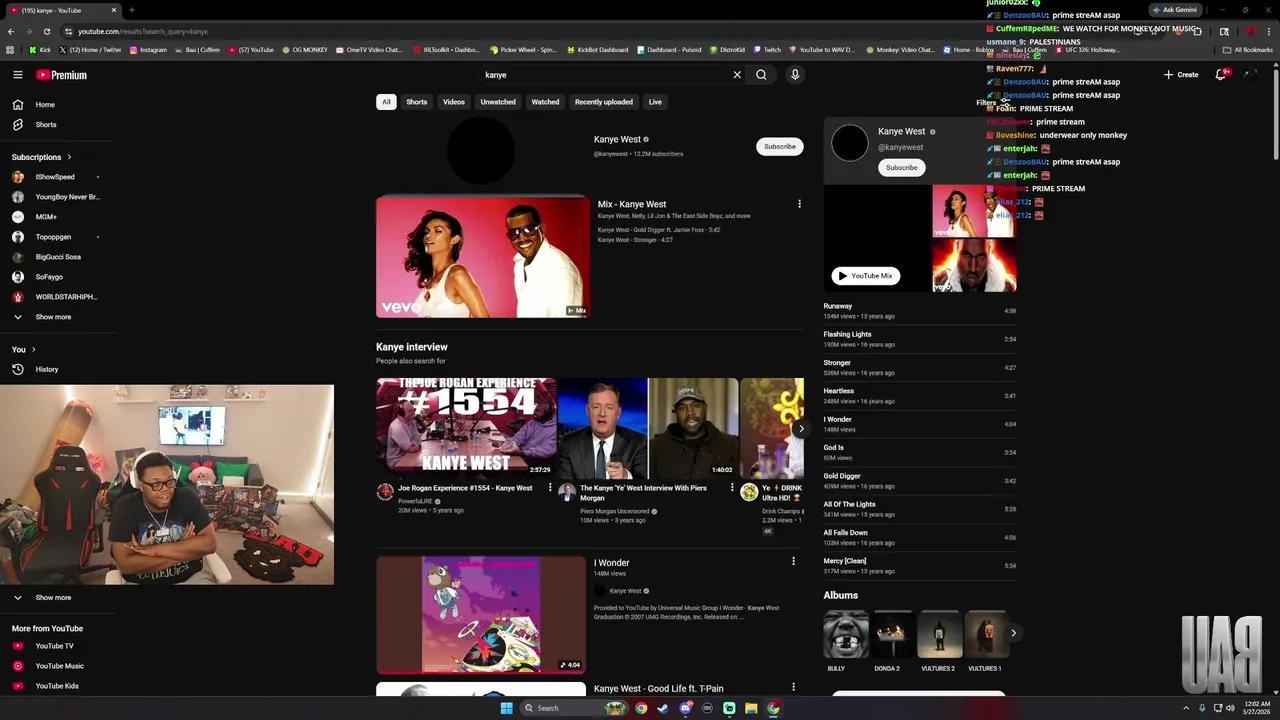The height and width of the screenshot is (720, 1280).
Task: Open more options for the I Wonder video
Action: (x=794, y=562)
